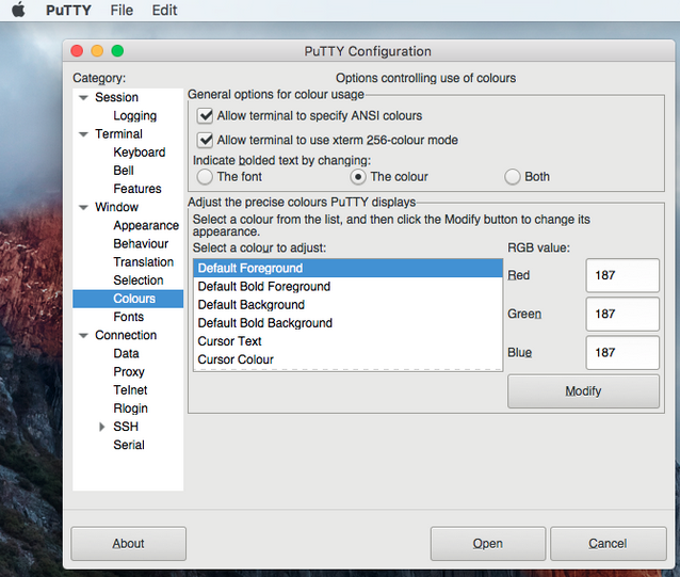The width and height of the screenshot is (680, 577).
Task: Select Fonts in the category tree
Action: pyautogui.click(x=128, y=317)
